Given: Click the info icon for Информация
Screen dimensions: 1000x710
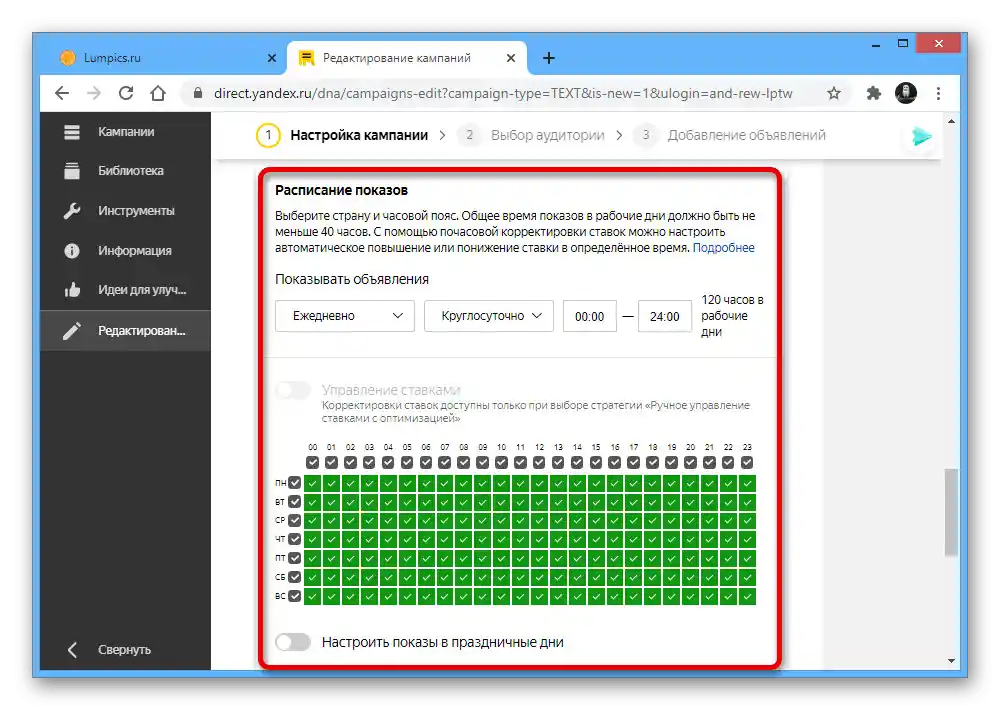Looking at the screenshot, I should [72, 251].
